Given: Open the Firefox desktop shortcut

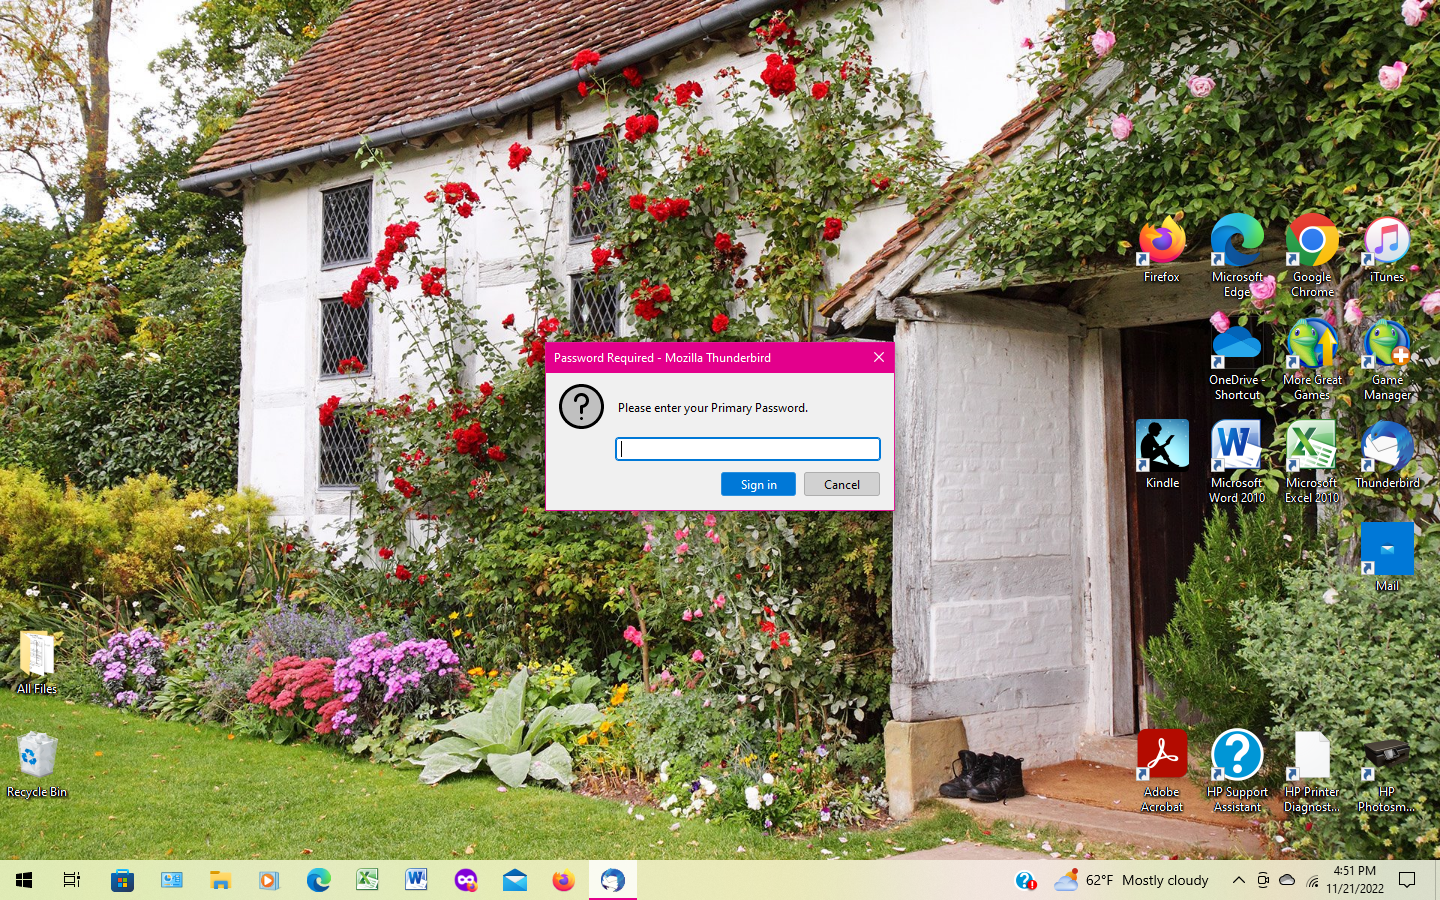Looking at the screenshot, I should (x=1162, y=250).
